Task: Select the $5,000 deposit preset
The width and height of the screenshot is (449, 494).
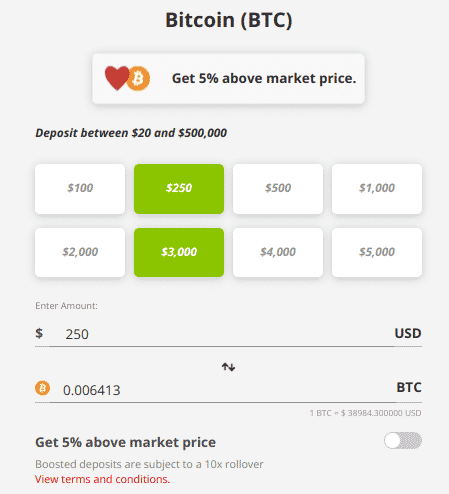Action: [377, 252]
